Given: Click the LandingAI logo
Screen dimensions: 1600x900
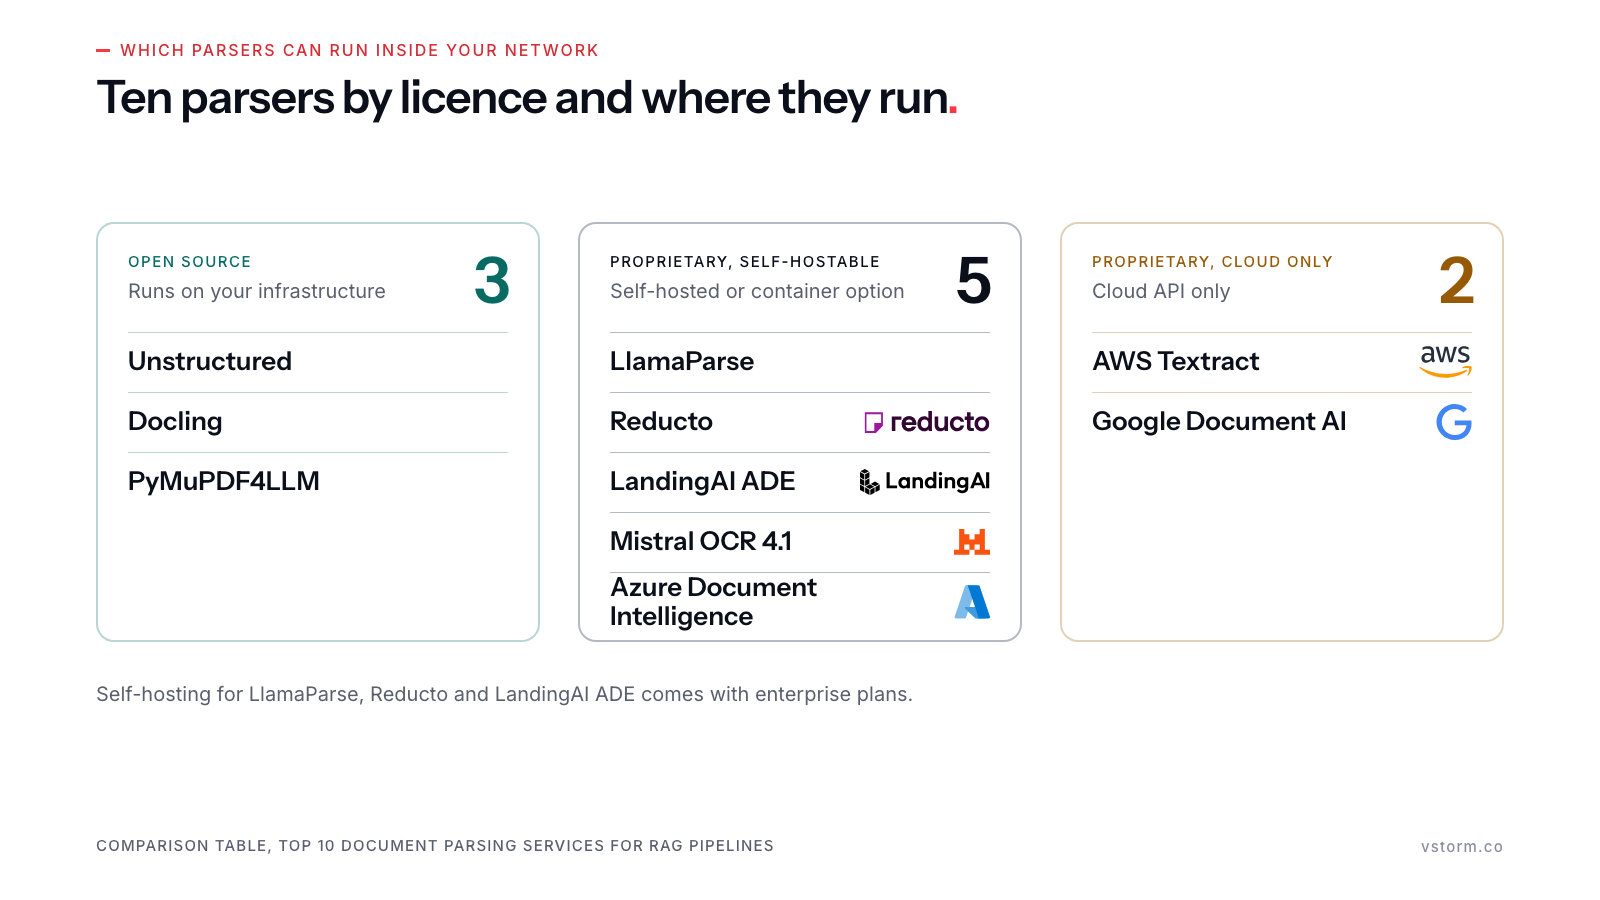Looking at the screenshot, I should [924, 482].
